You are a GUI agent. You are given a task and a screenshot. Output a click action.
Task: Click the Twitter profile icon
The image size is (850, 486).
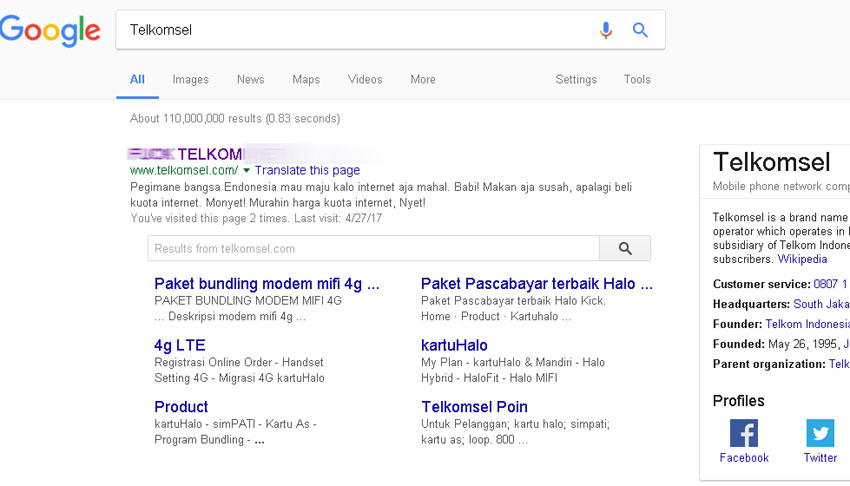tap(820, 433)
